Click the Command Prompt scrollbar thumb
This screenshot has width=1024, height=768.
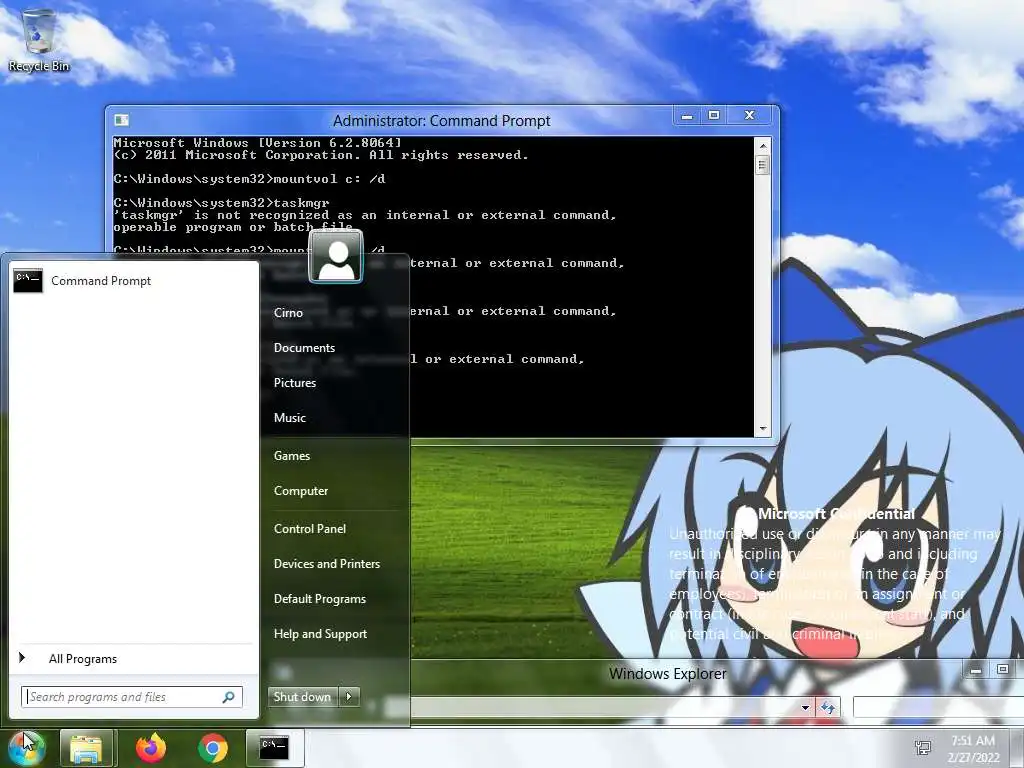coord(762,165)
